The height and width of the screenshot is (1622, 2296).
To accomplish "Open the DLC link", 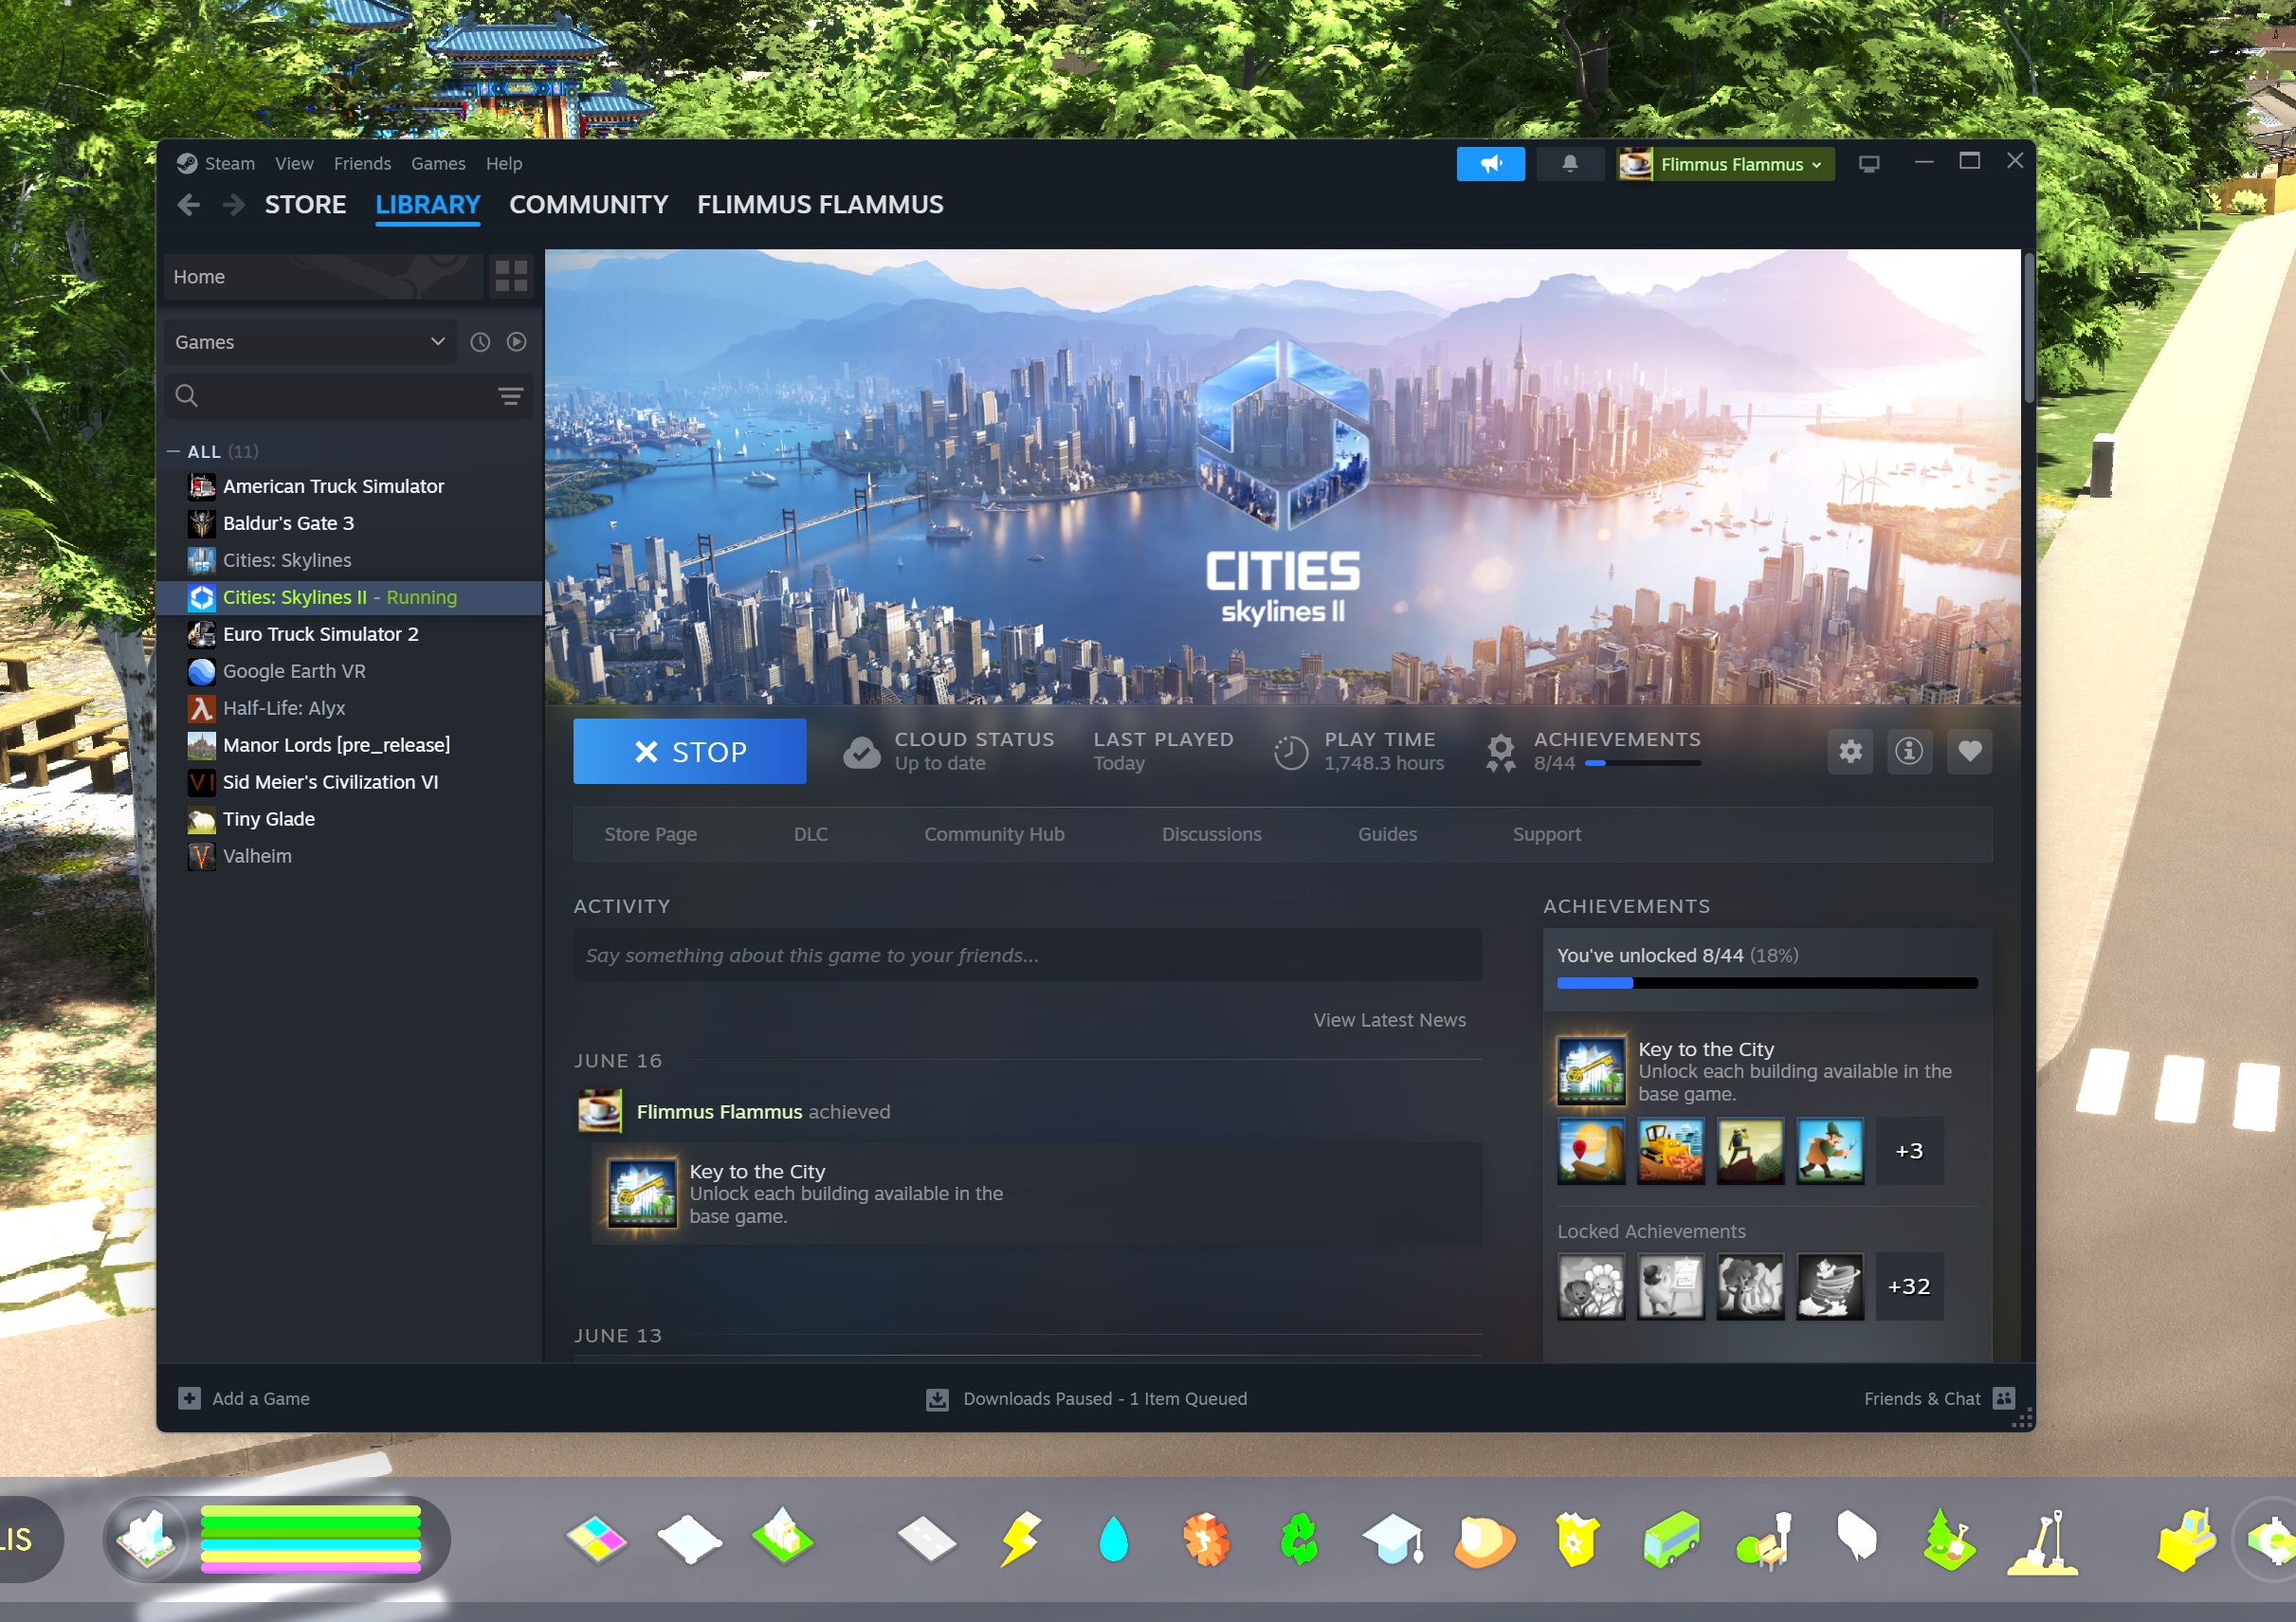I will click(x=810, y=834).
